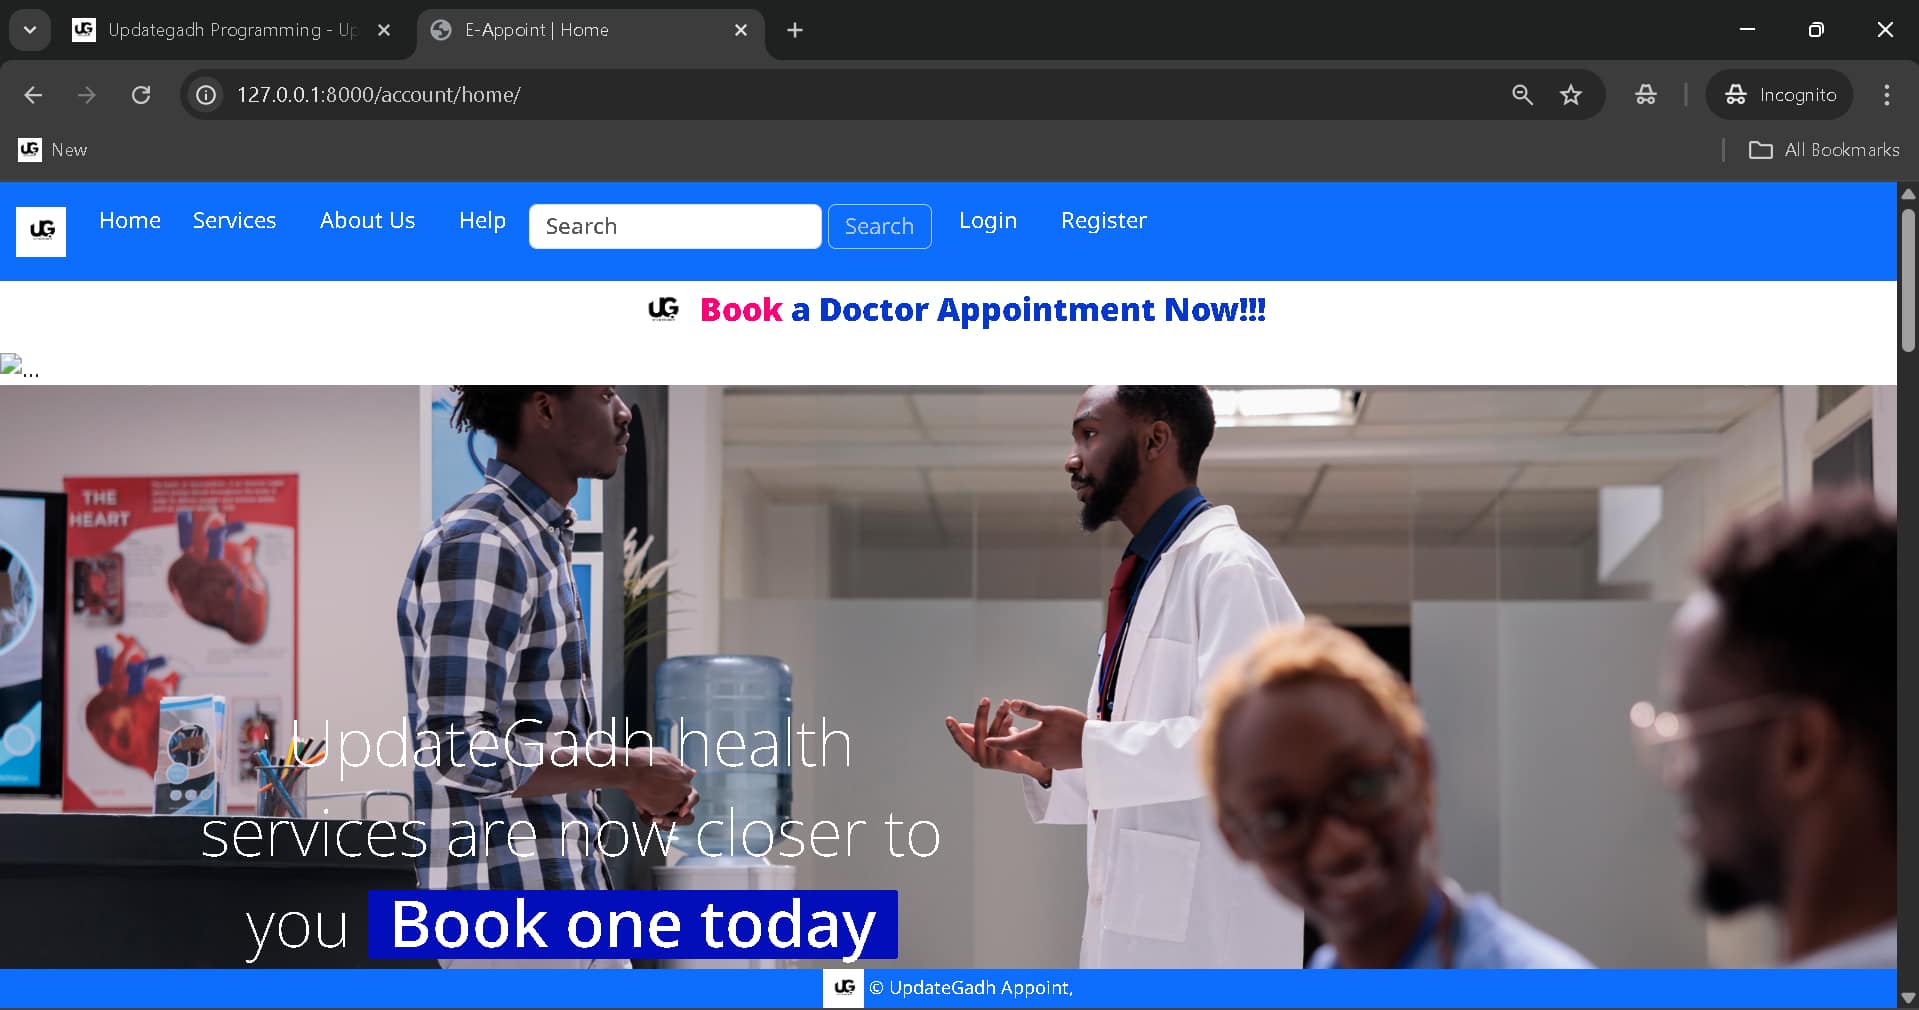The width and height of the screenshot is (1919, 1010).
Task: Click the bookmark star in the address bar
Action: (x=1570, y=95)
